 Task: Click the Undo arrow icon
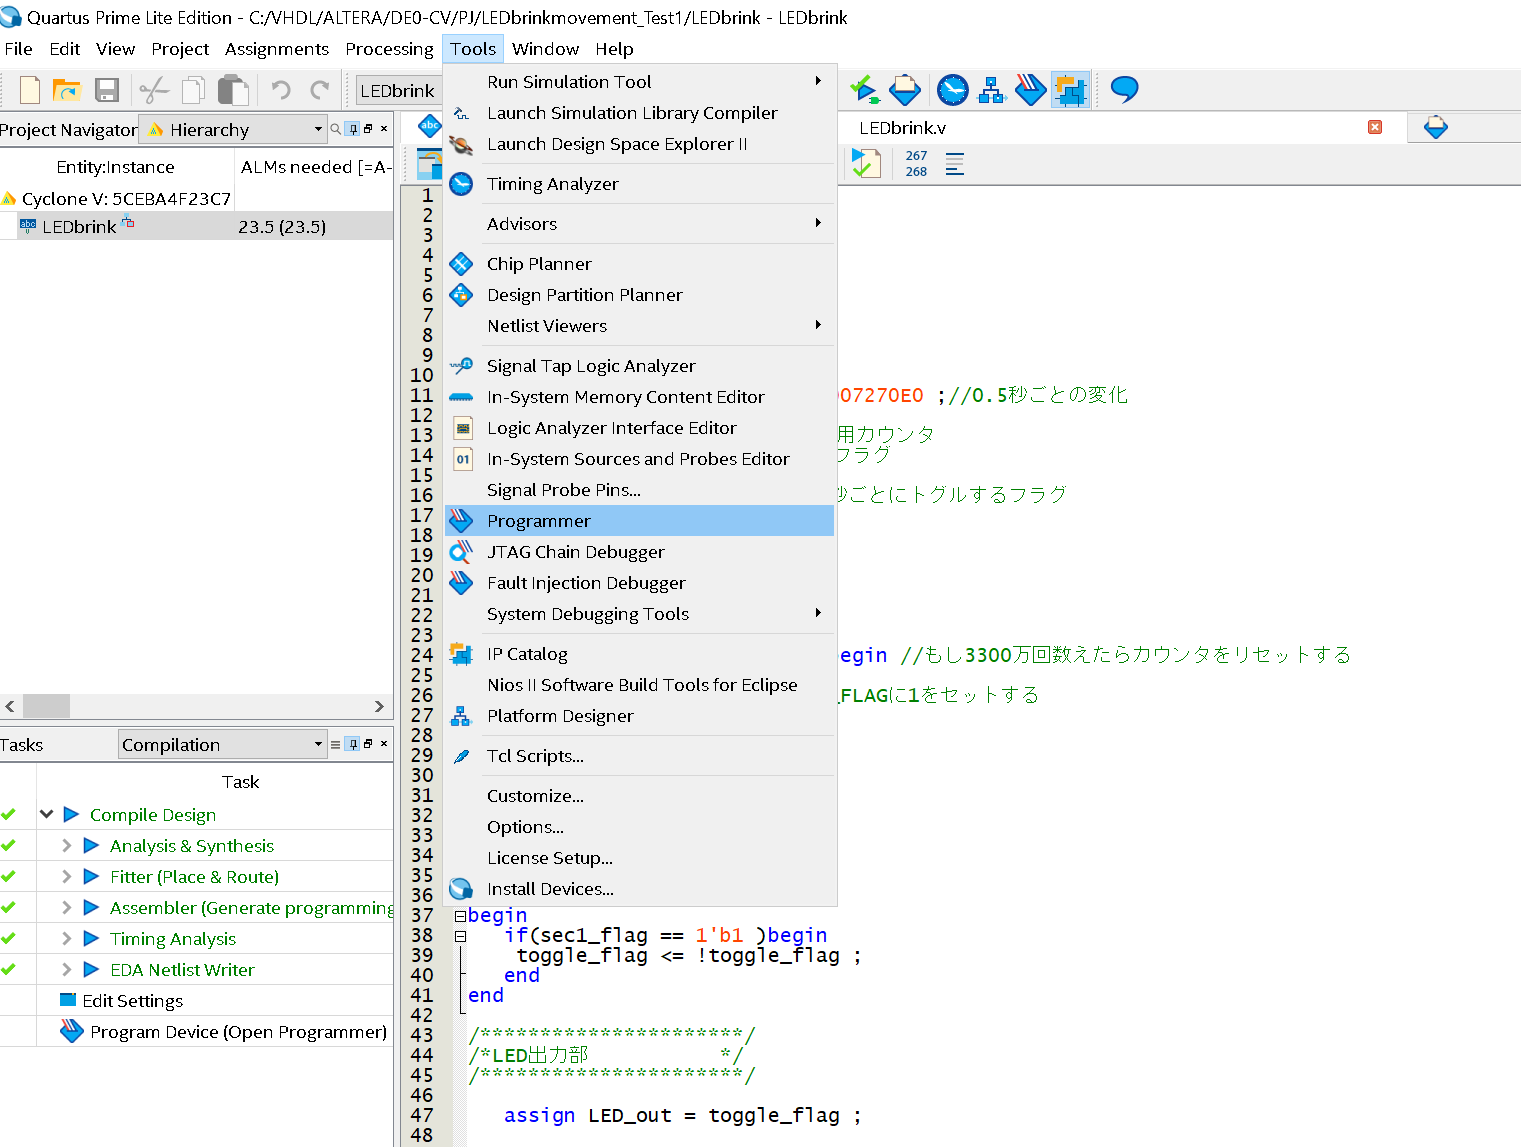281,90
